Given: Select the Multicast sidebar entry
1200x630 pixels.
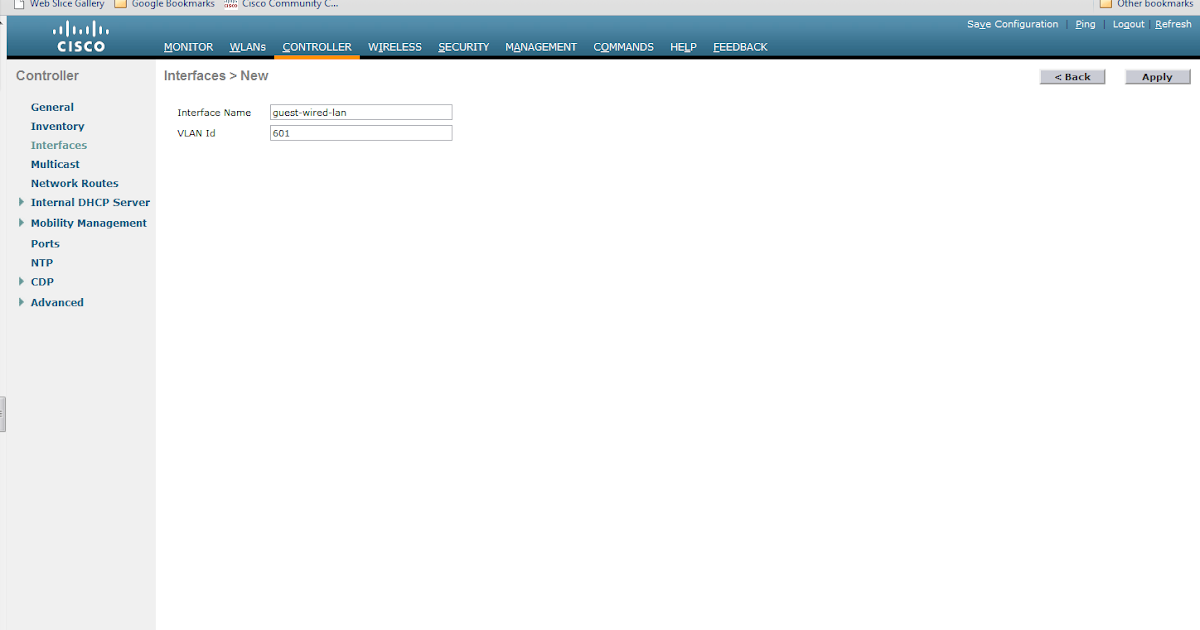Looking at the screenshot, I should (x=55, y=163).
